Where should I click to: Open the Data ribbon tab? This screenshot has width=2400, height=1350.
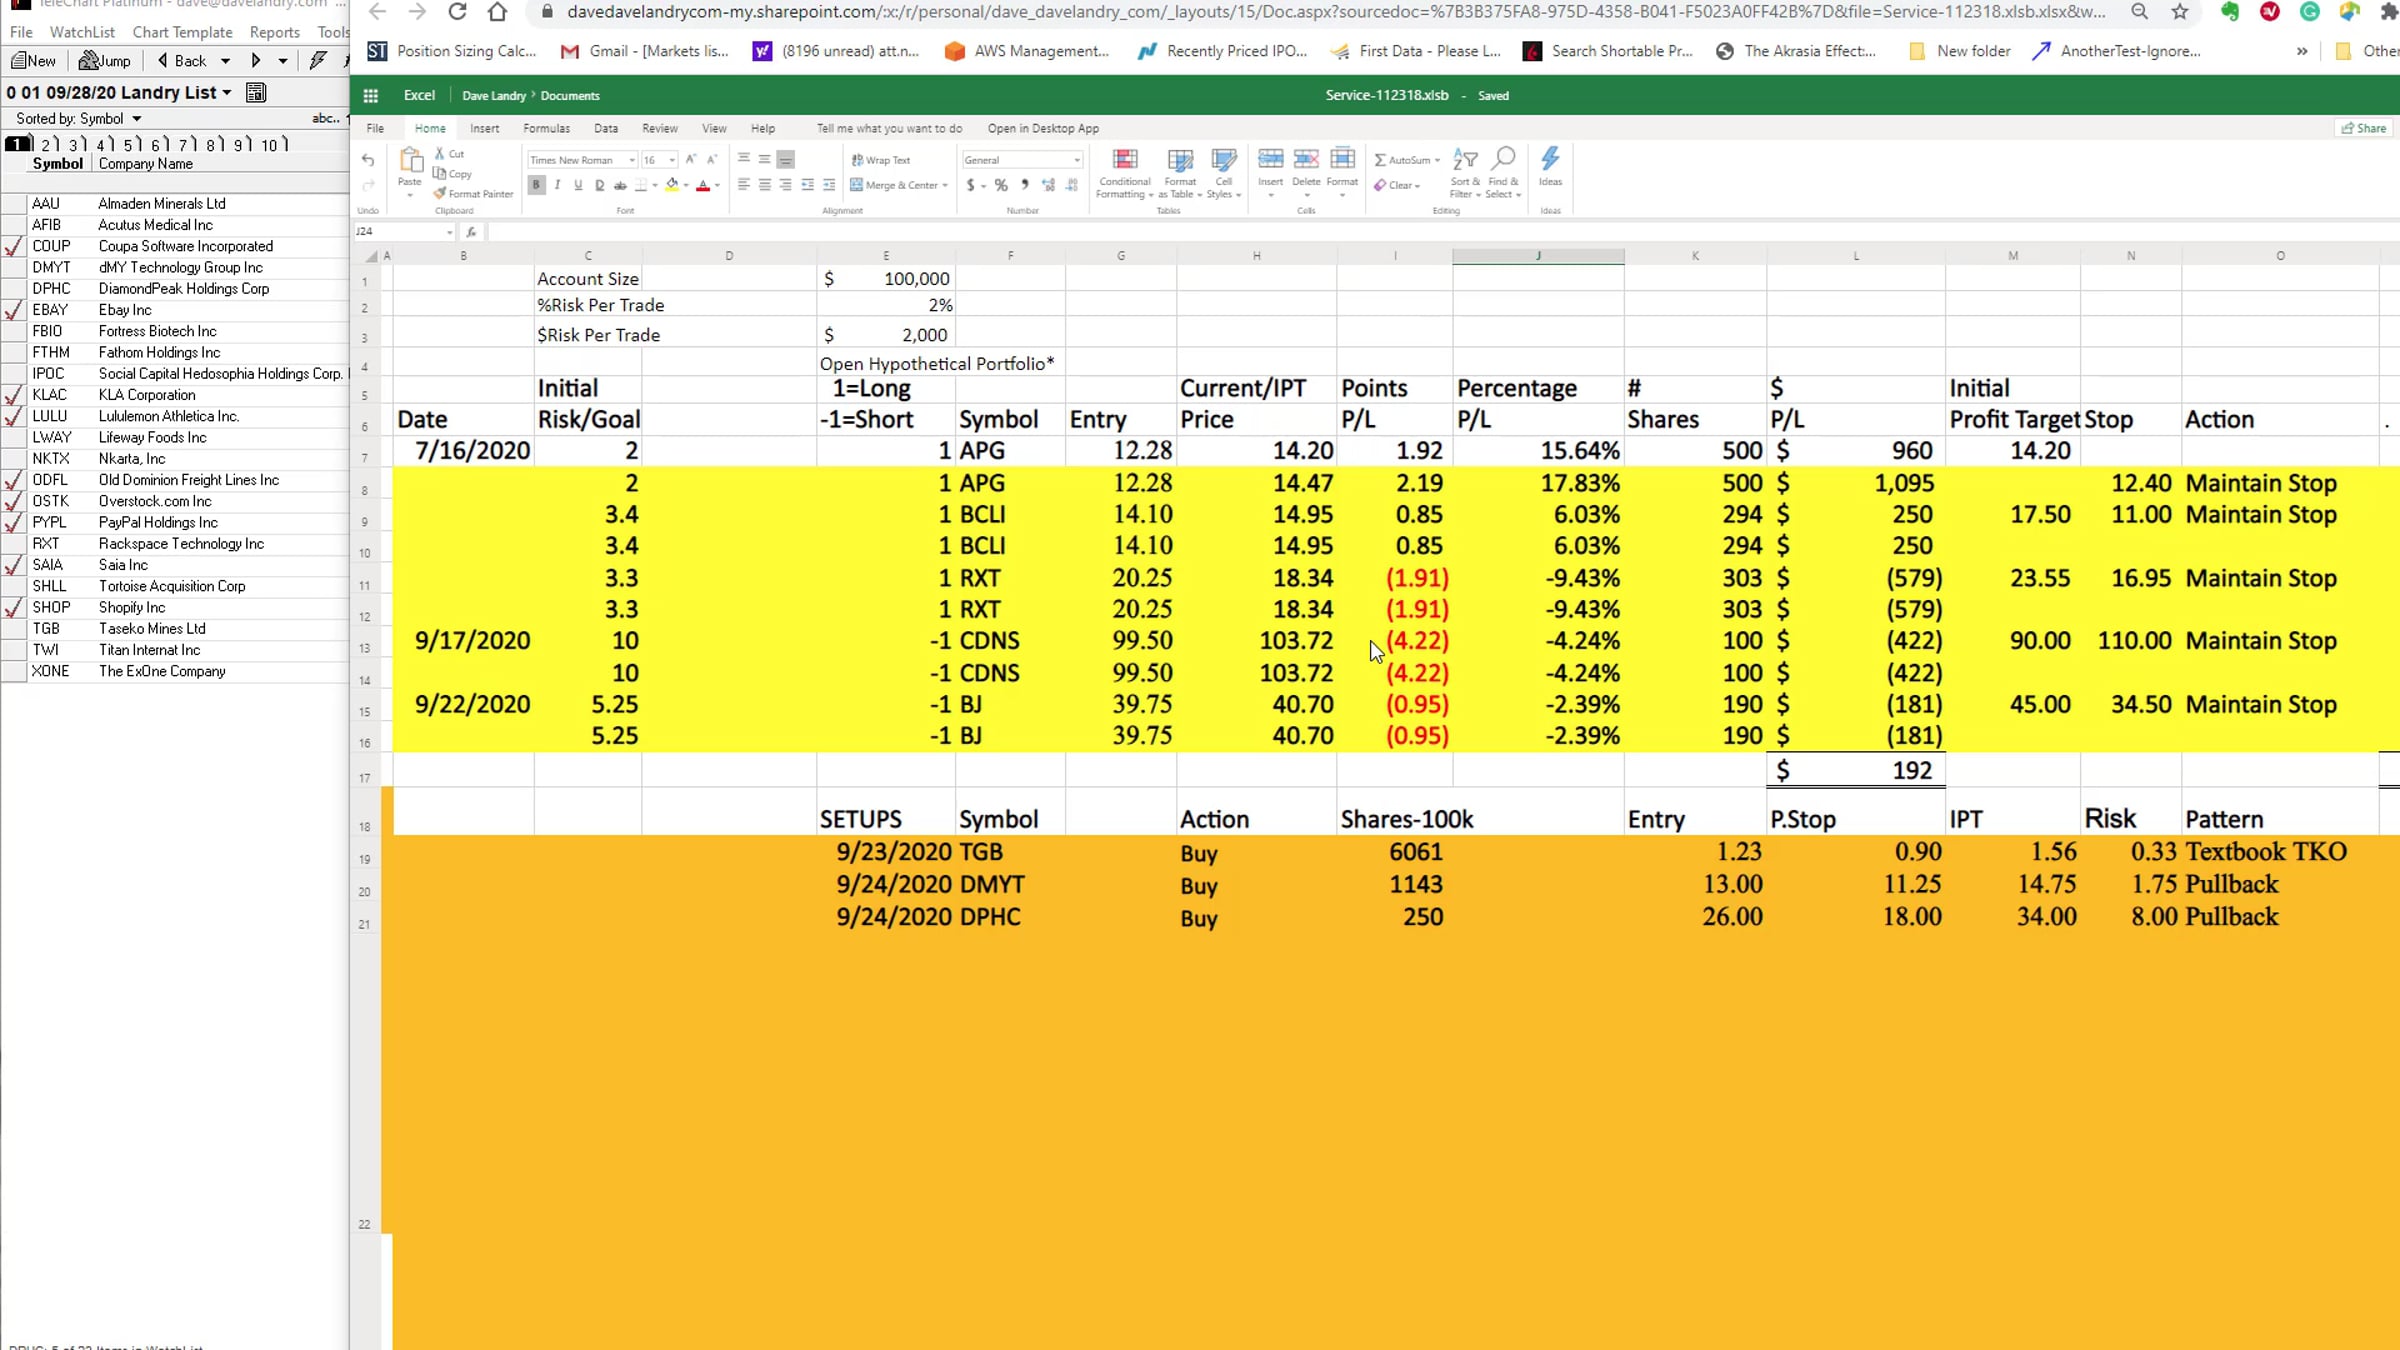pyautogui.click(x=606, y=129)
